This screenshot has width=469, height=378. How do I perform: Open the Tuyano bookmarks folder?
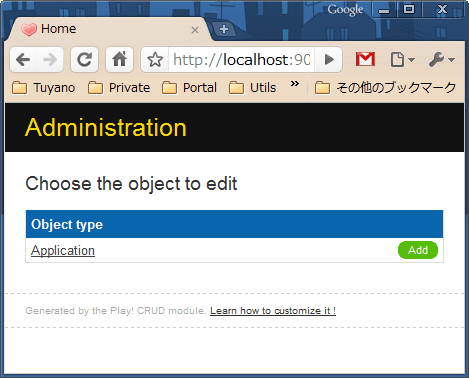tap(44, 88)
